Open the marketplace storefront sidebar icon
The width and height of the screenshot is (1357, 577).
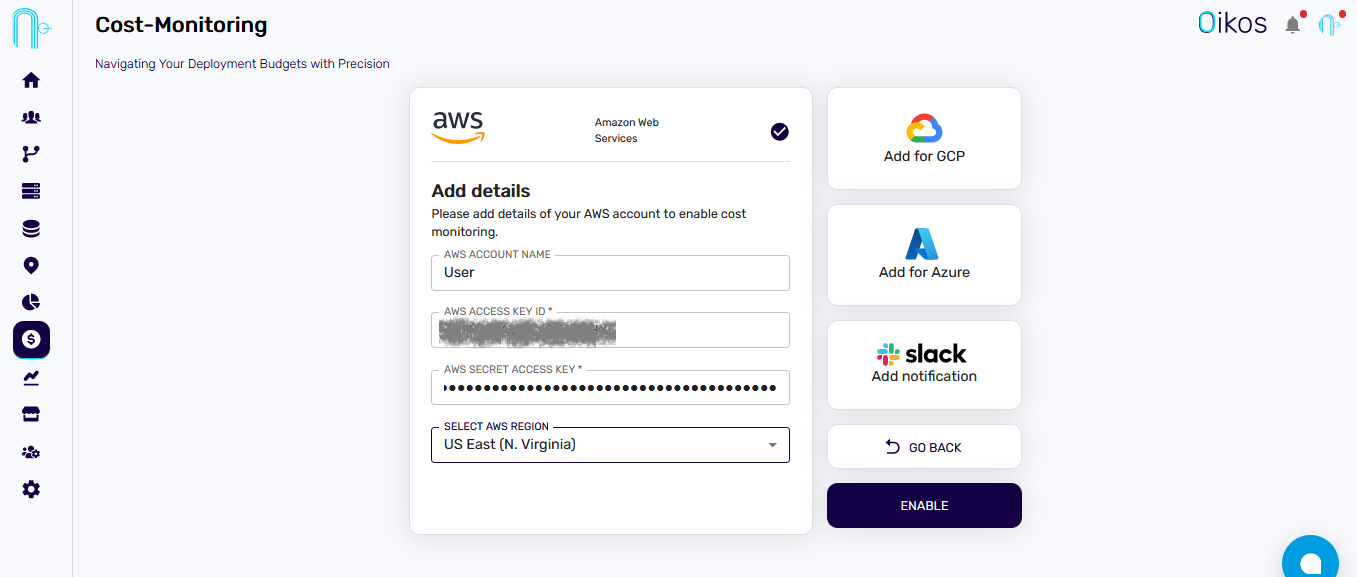click(31, 413)
